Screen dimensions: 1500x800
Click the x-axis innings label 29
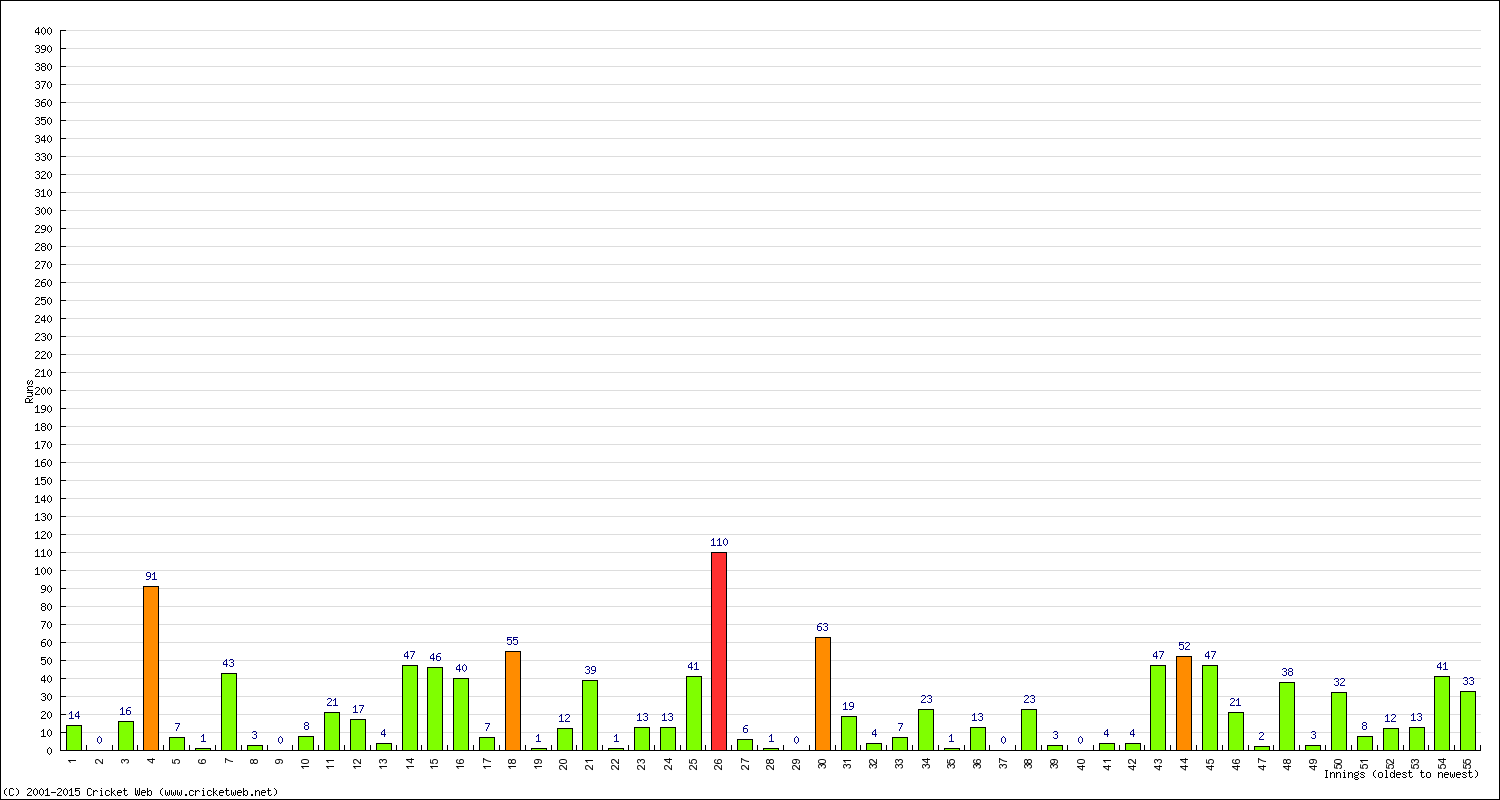(x=796, y=762)
